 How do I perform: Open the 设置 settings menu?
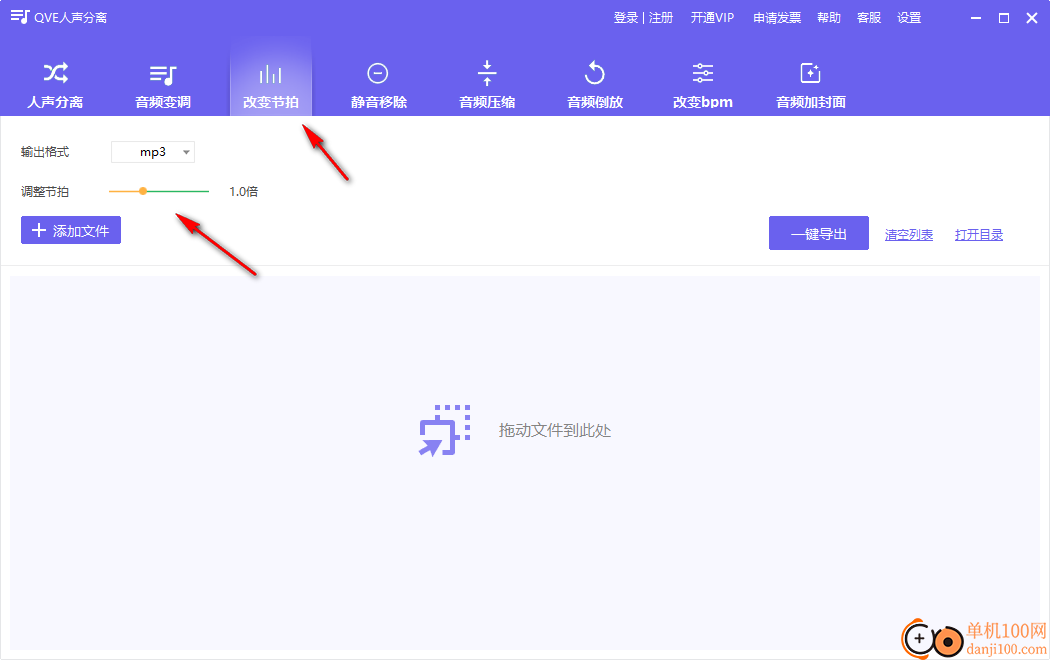click(x=909, y=18)
